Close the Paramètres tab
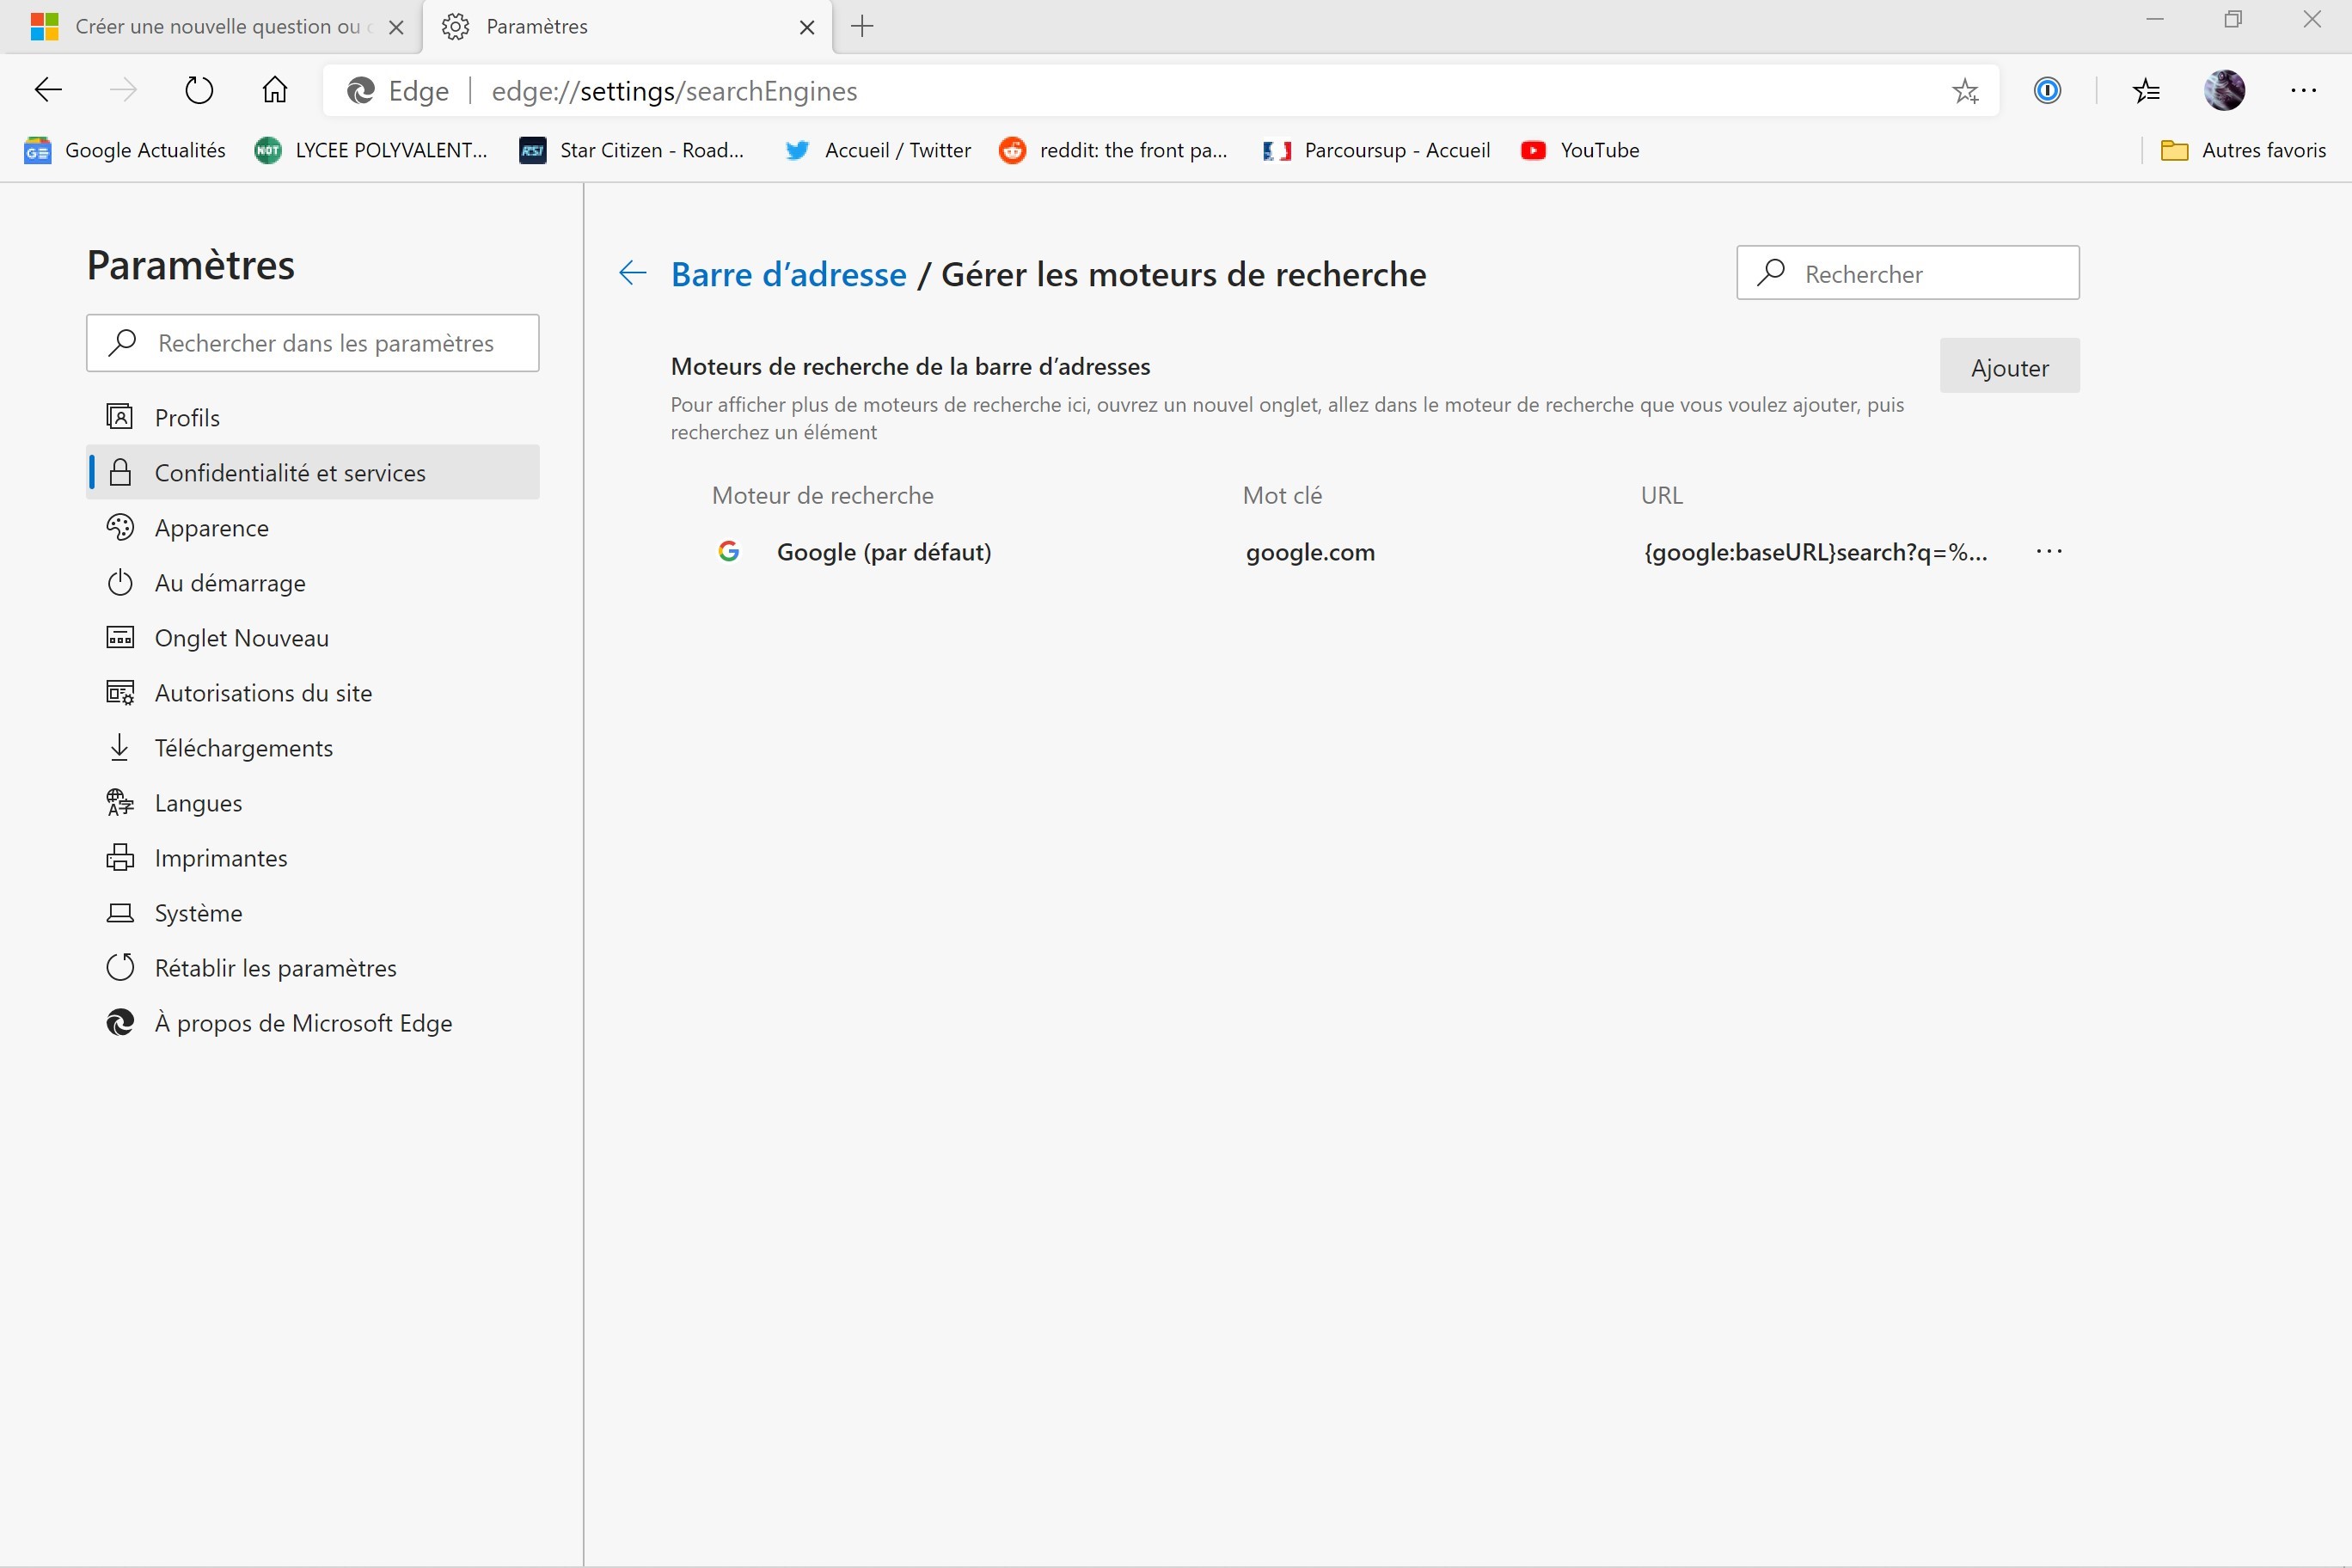Image resolution: width=2352 pixels, height=1568 pixels. tap(807, 27)
